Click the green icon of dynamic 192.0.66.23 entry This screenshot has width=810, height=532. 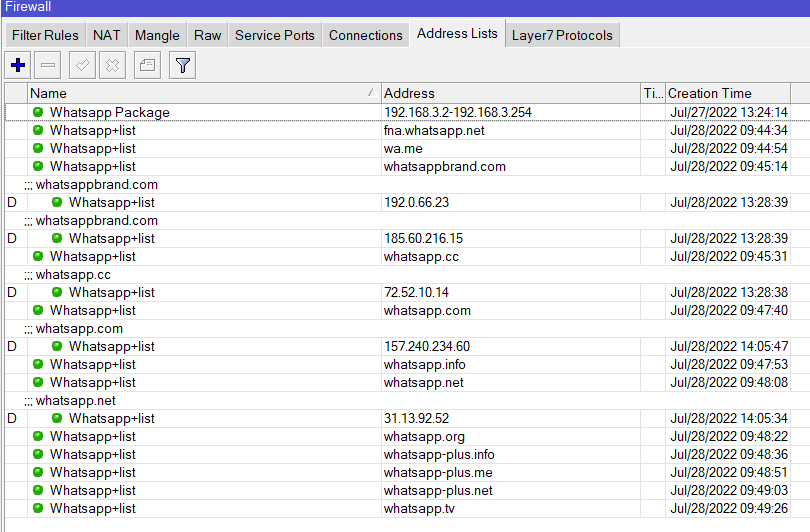pos(57,202)
